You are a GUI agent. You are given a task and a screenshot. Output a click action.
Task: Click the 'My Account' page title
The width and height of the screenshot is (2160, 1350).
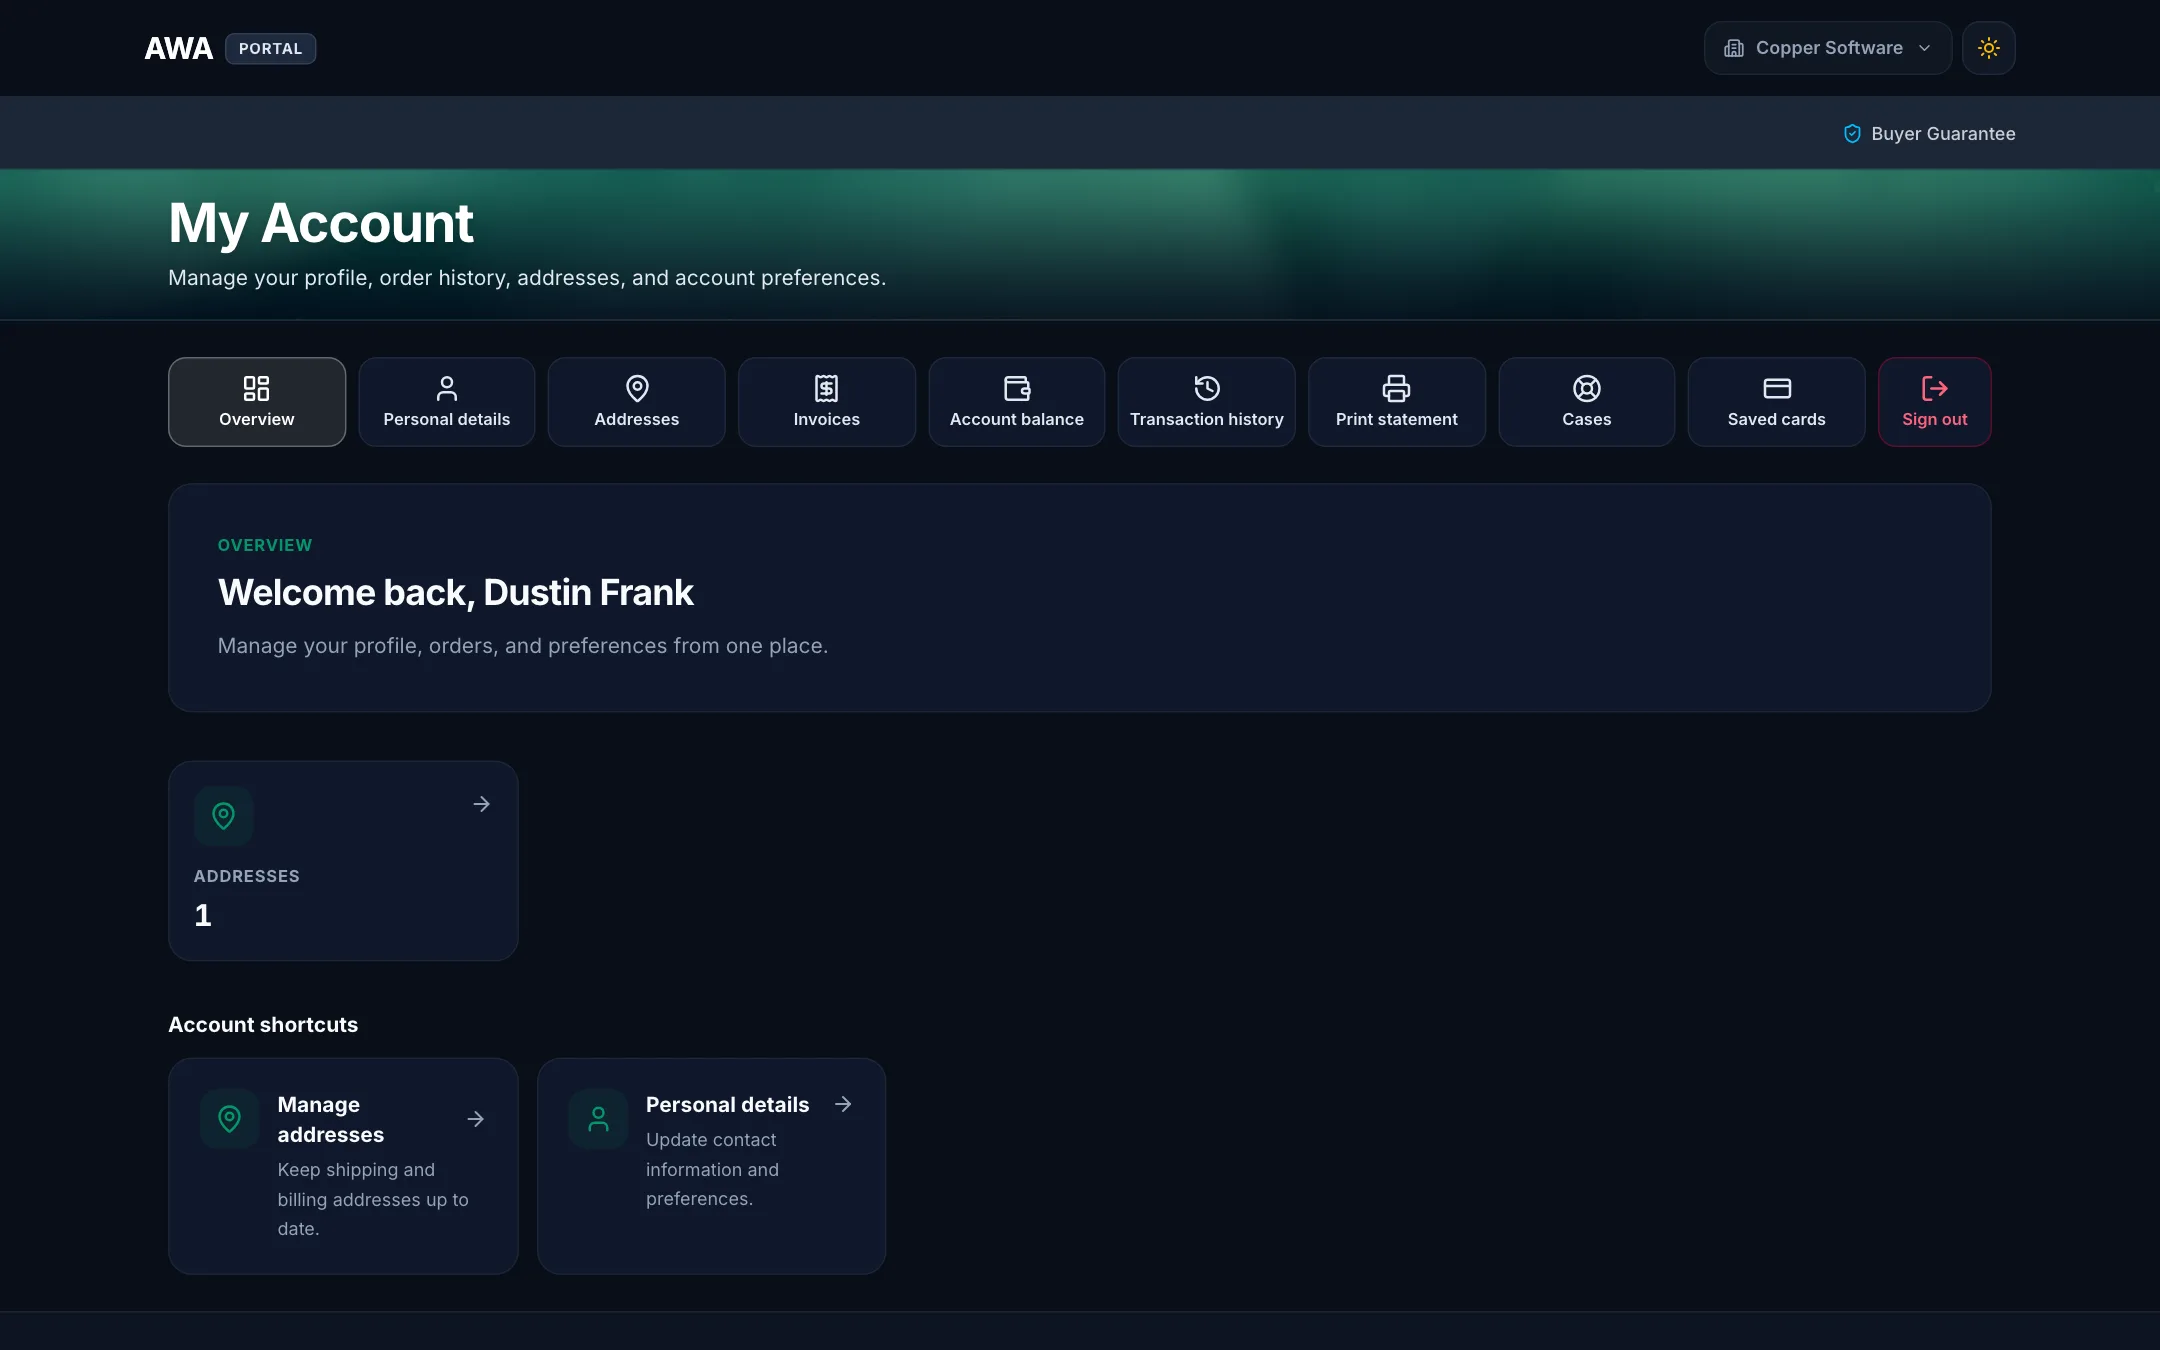(x=321, y=223)
